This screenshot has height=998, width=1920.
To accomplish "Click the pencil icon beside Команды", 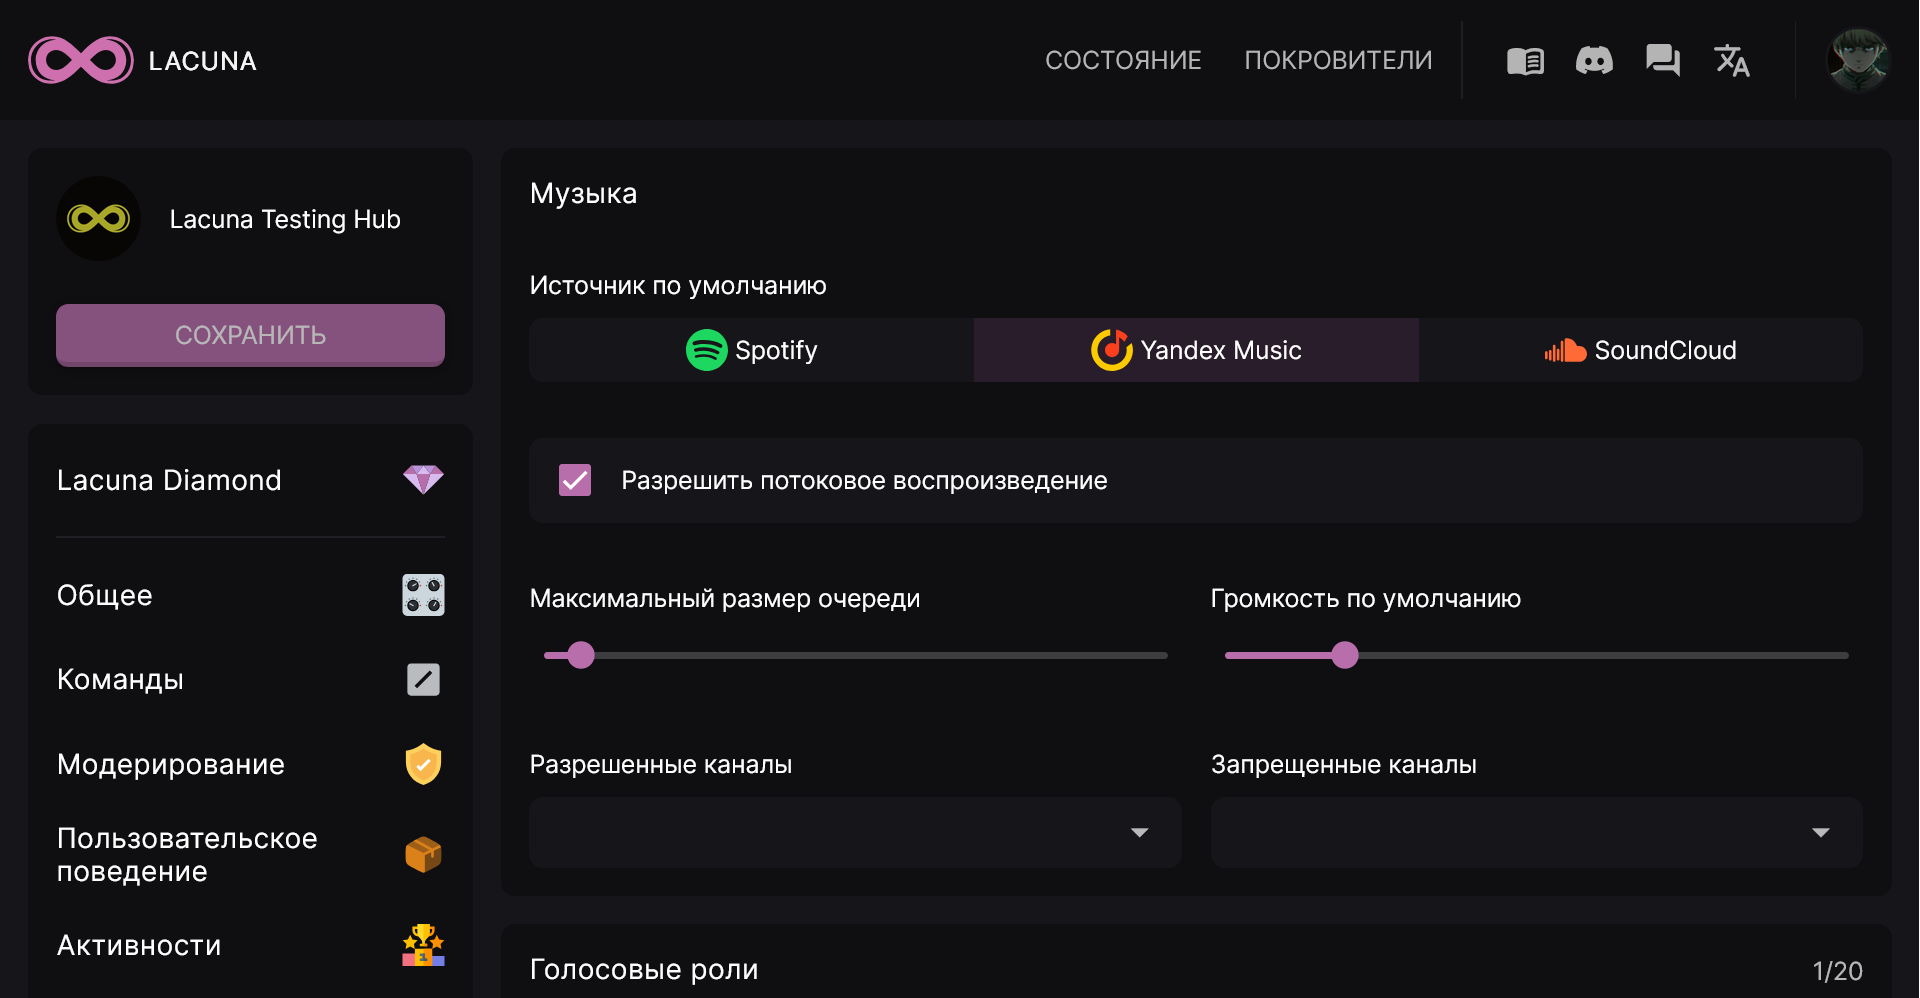I will 423,679.
